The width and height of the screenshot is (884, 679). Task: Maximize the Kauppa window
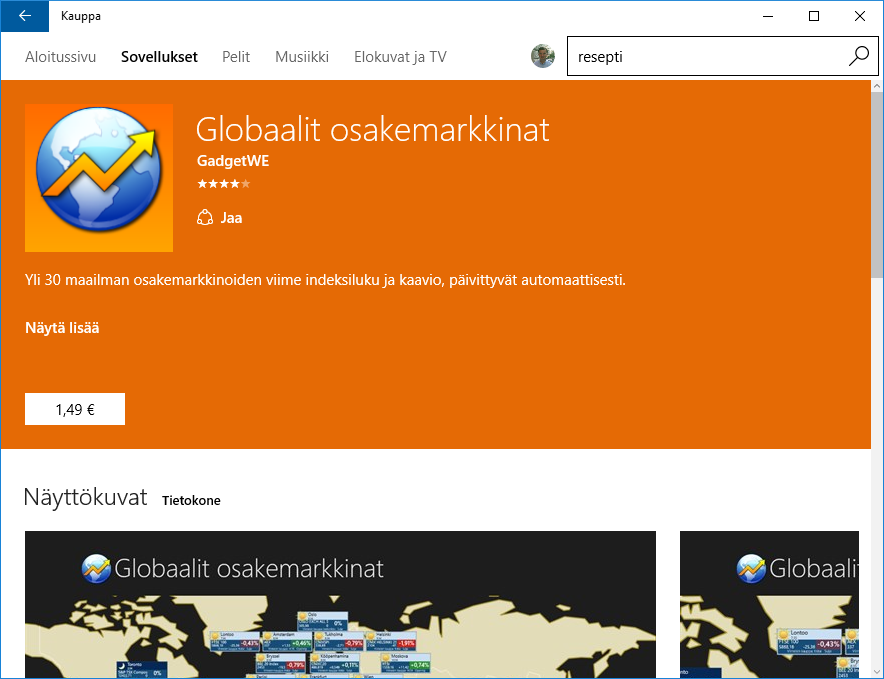[814, 16]
